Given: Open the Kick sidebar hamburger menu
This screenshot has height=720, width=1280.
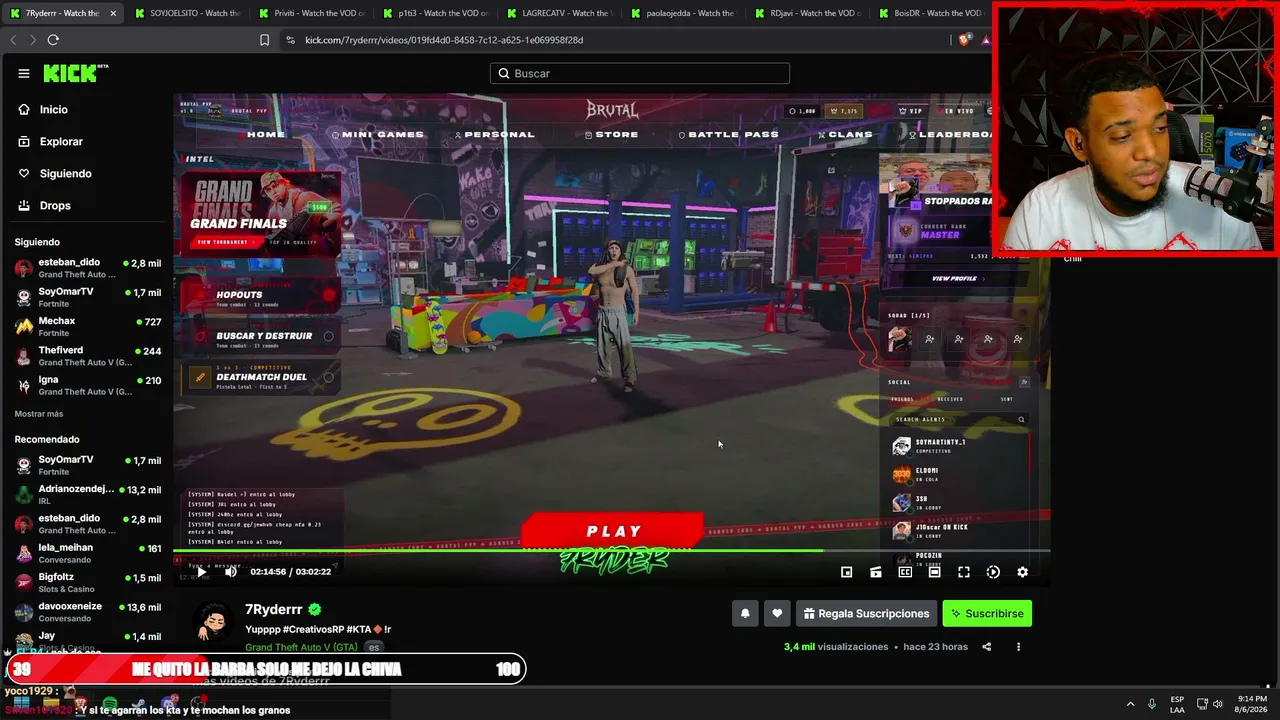Looking at the screenshot, I should pos(24,73).
